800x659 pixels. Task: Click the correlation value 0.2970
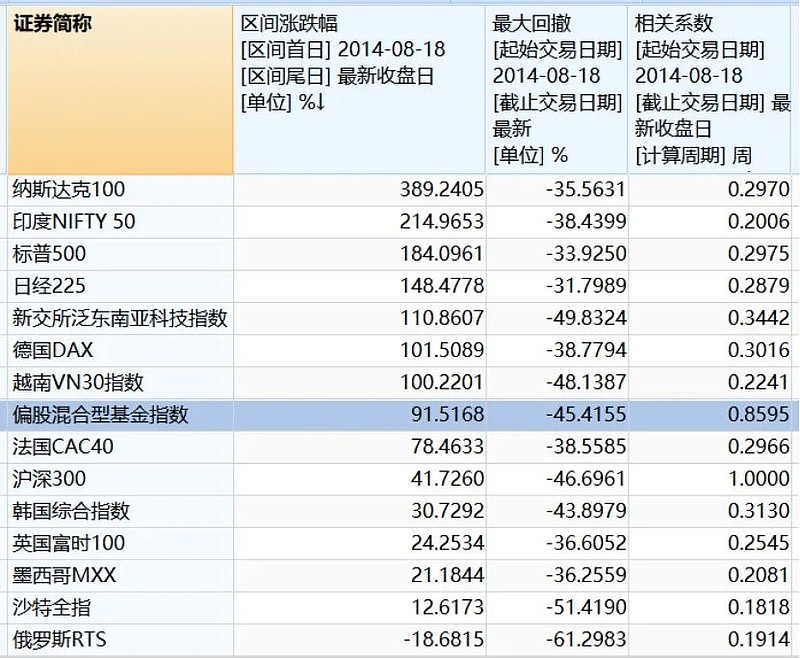click(x=759, y=190)
